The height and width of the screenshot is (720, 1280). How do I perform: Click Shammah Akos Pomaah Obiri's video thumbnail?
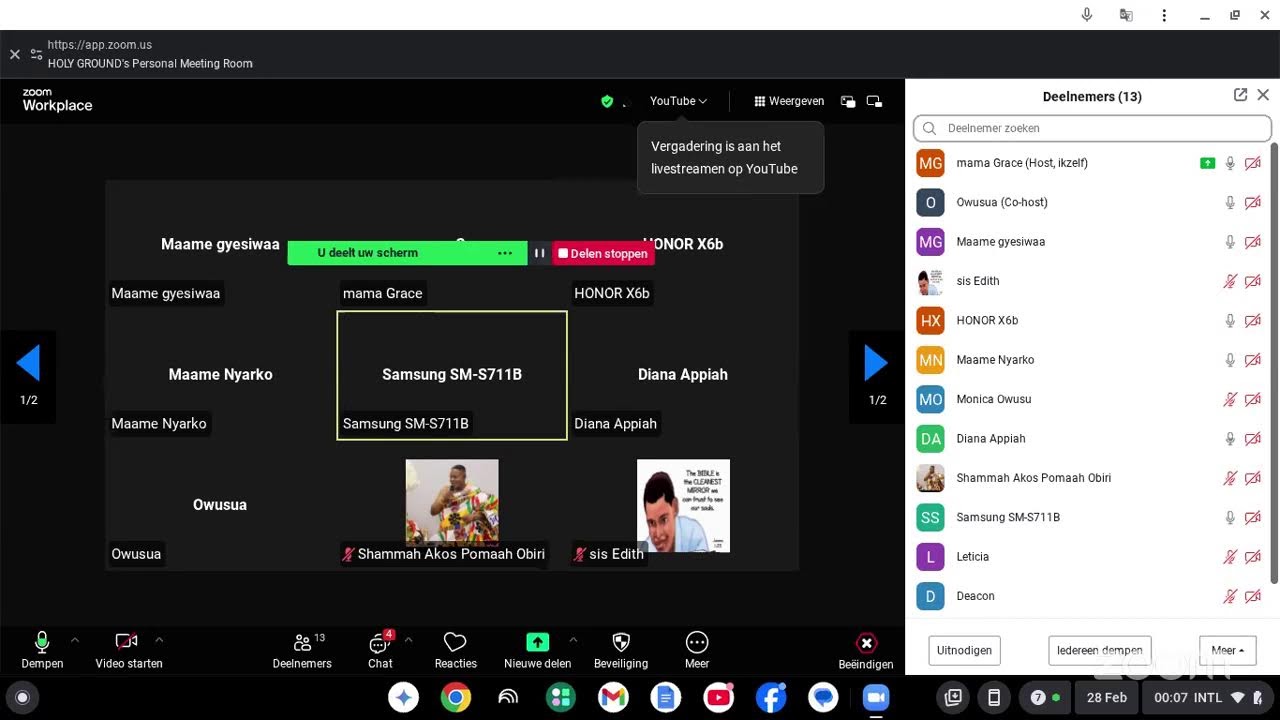click(x=452, y=501)
